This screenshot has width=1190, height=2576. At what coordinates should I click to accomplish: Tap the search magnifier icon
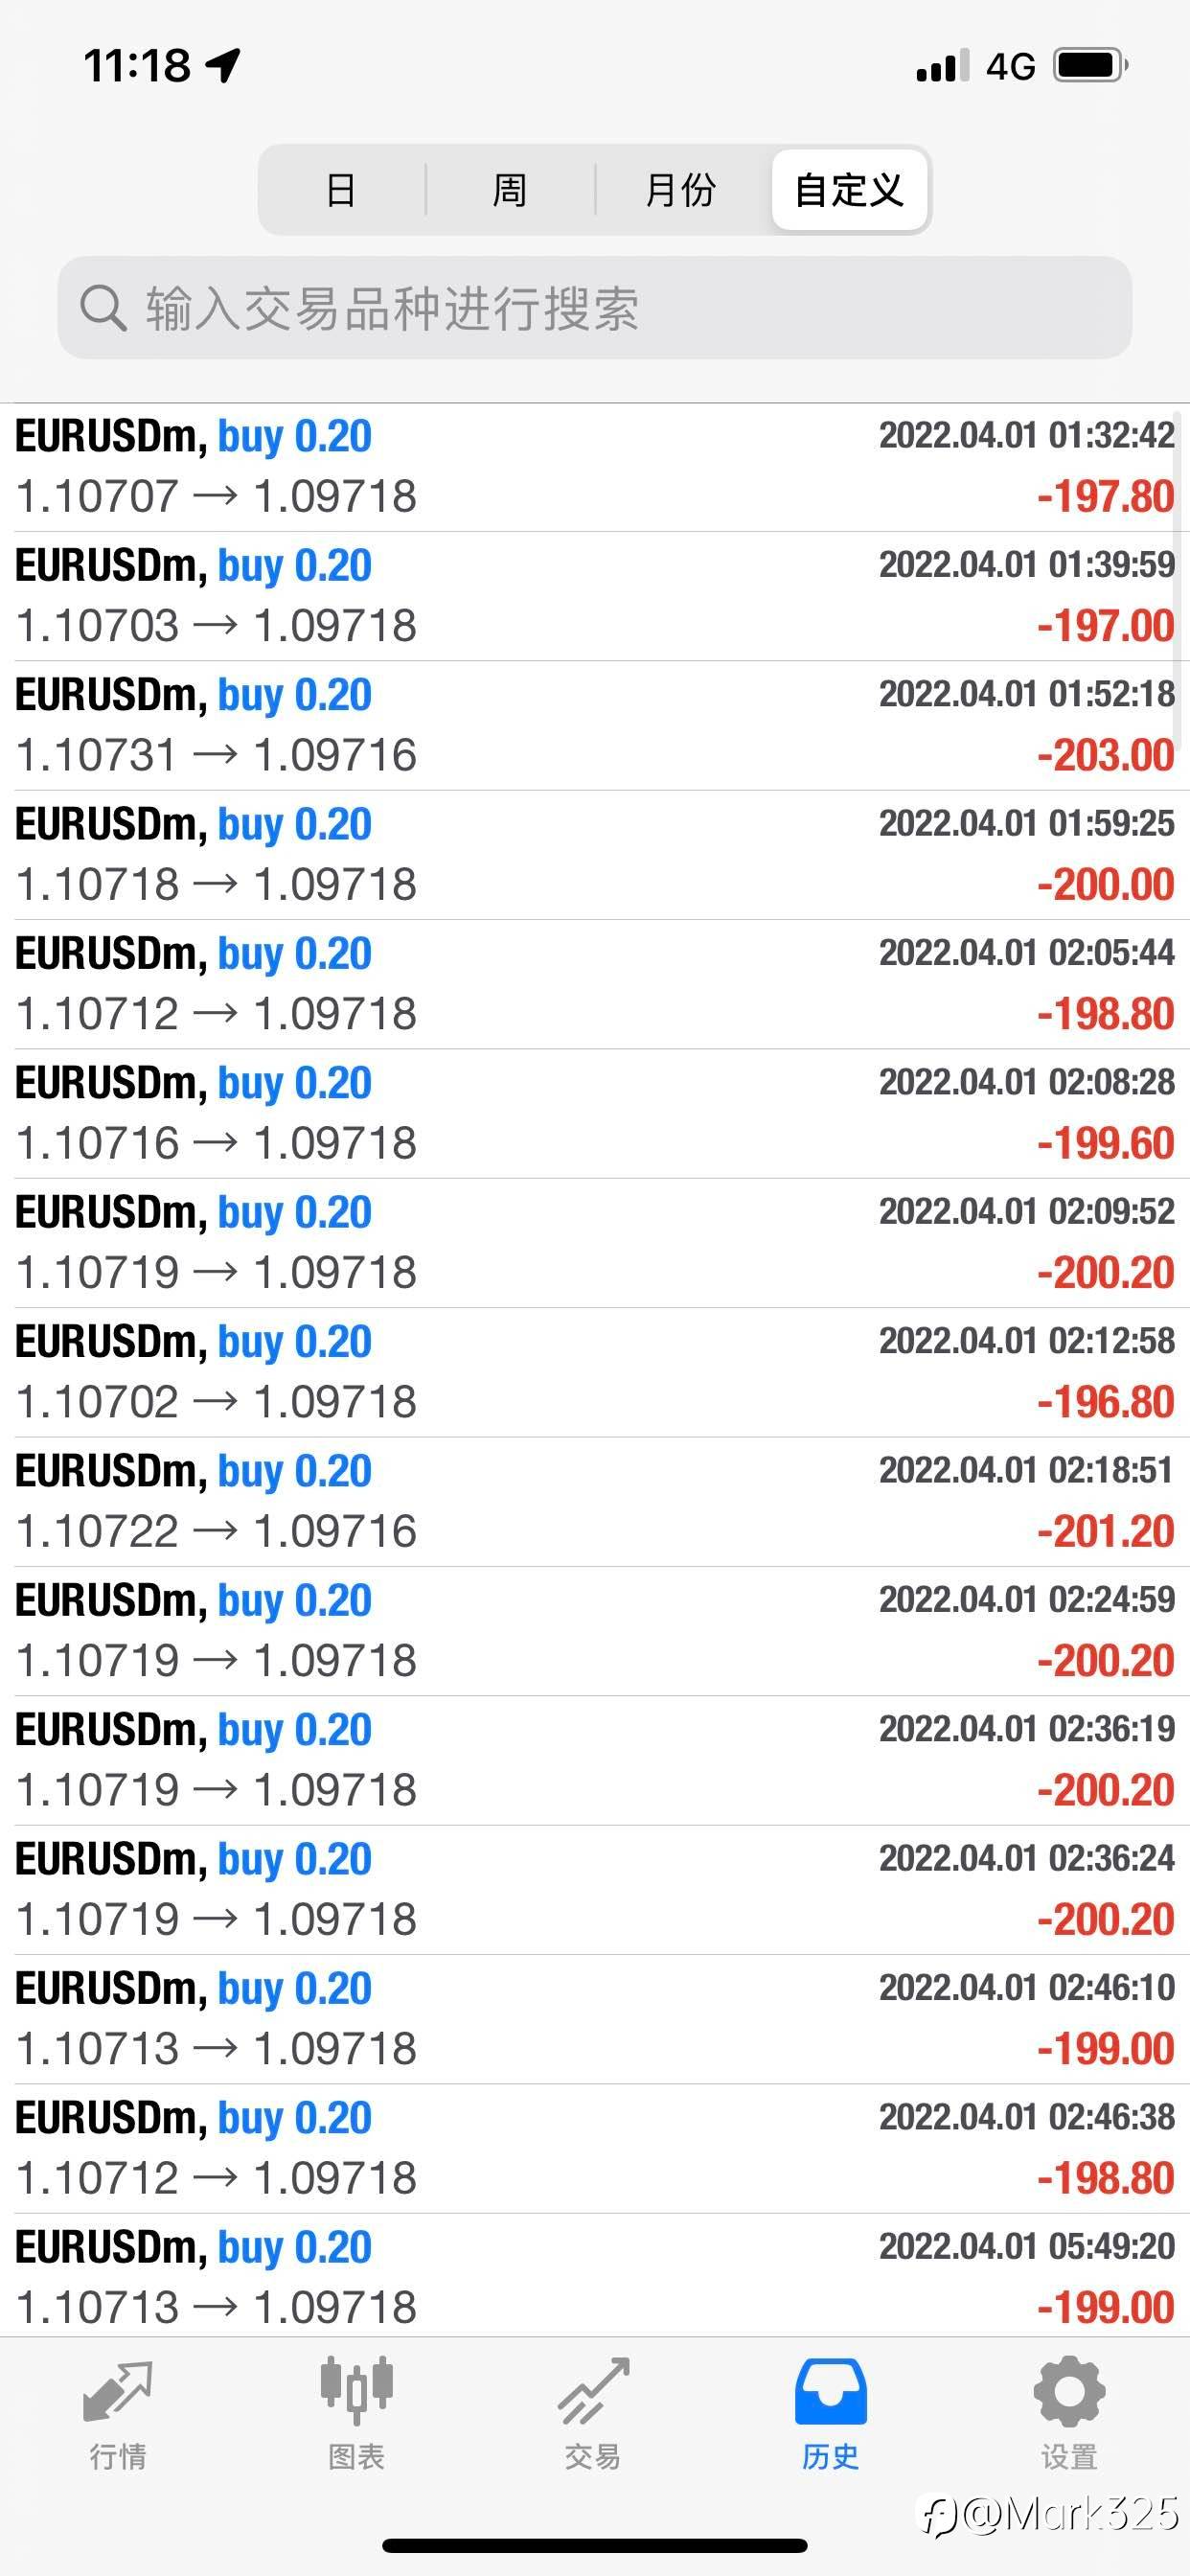tap(102, 307)
